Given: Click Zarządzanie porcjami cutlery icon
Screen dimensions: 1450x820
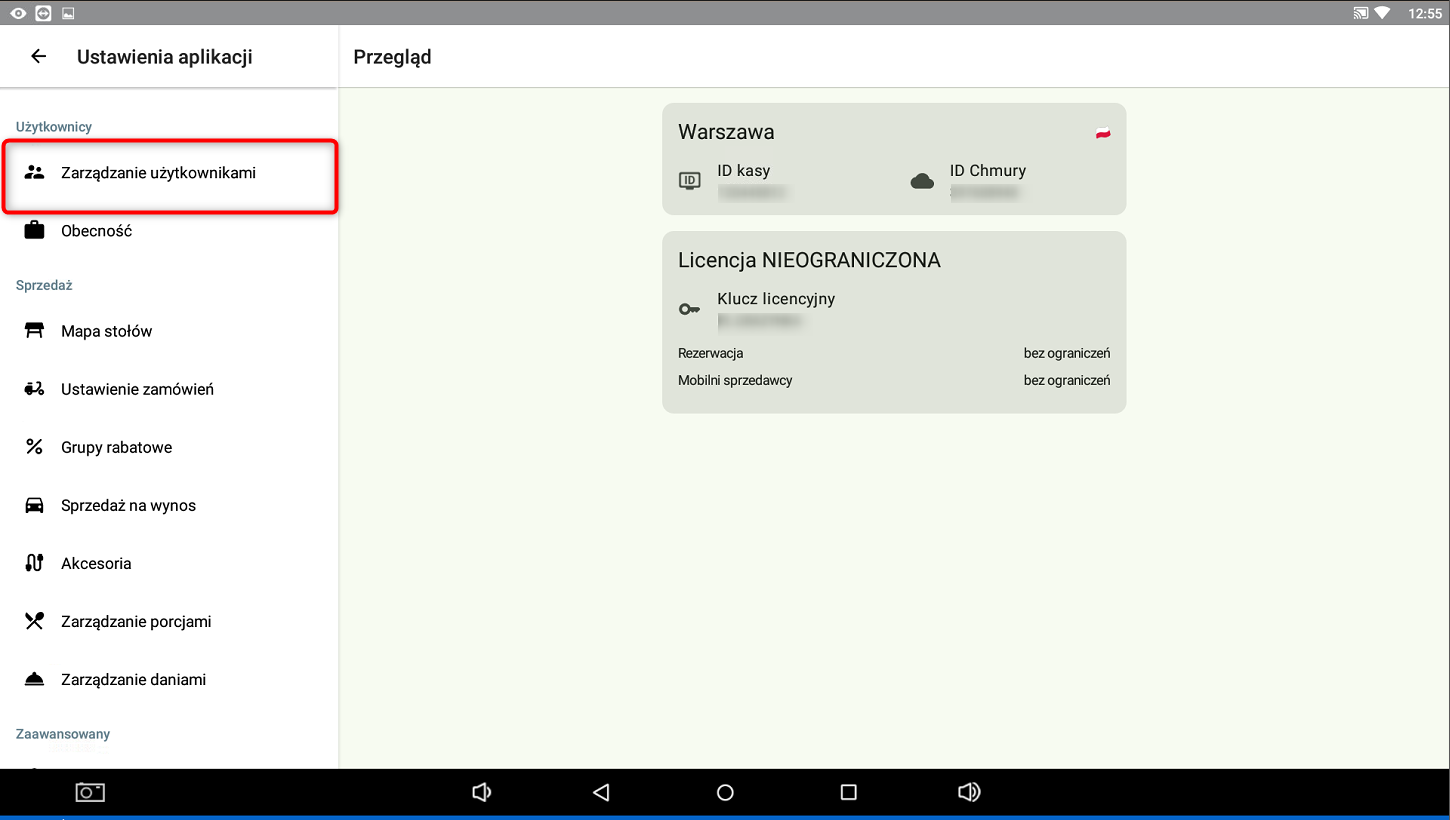Looking at the screenshot, I should (x=34, y=621).
